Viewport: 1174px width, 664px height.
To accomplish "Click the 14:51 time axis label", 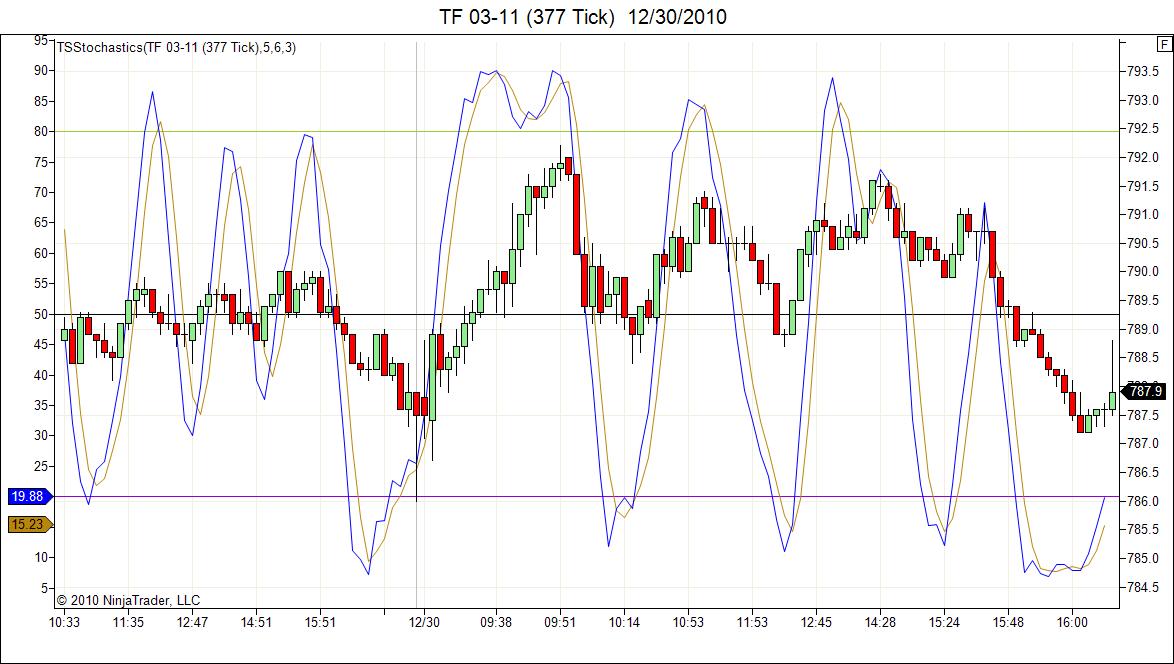I will tap(256, 623).
